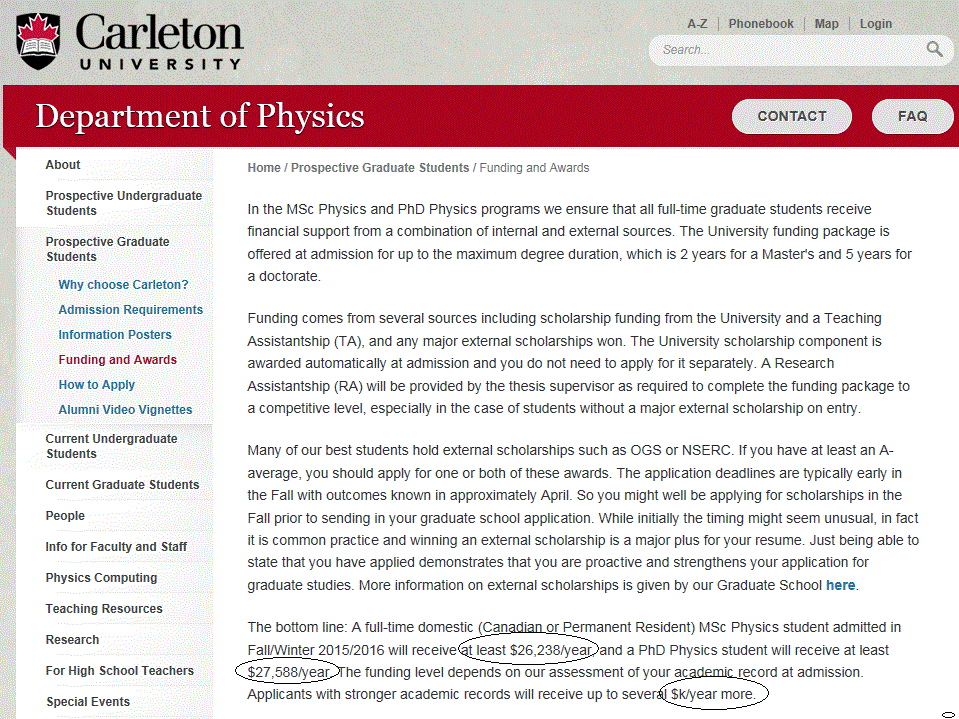Open the campus Map link

coord(826,24)
